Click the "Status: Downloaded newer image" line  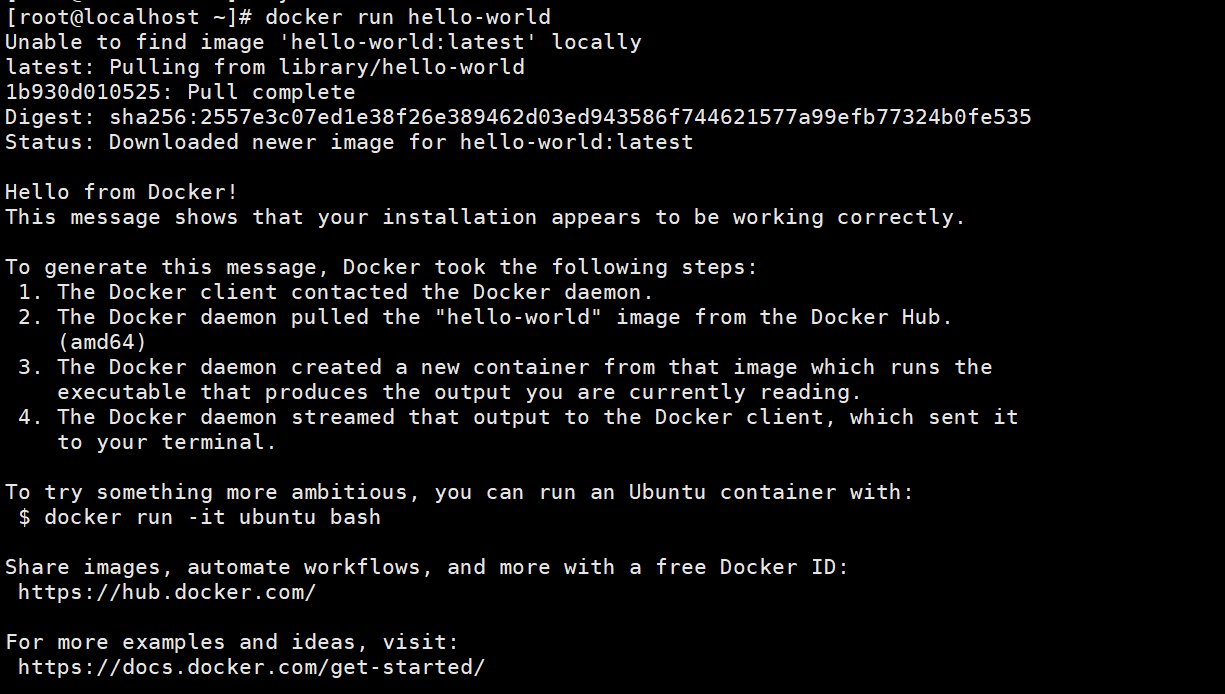click(x=349, y=142)
